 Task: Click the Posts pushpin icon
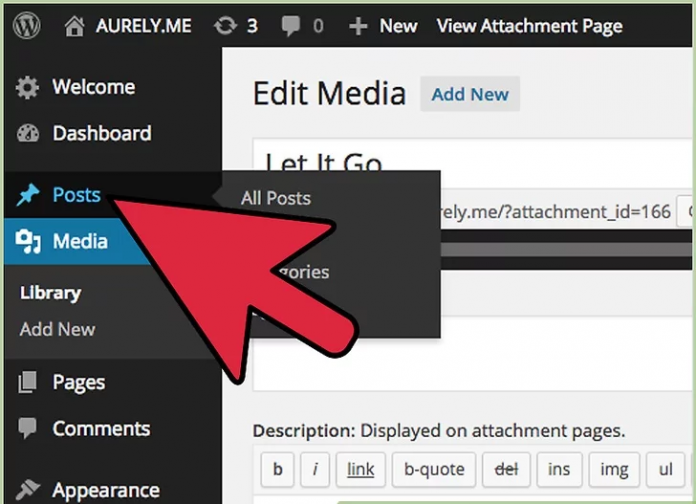coord(27,195)
